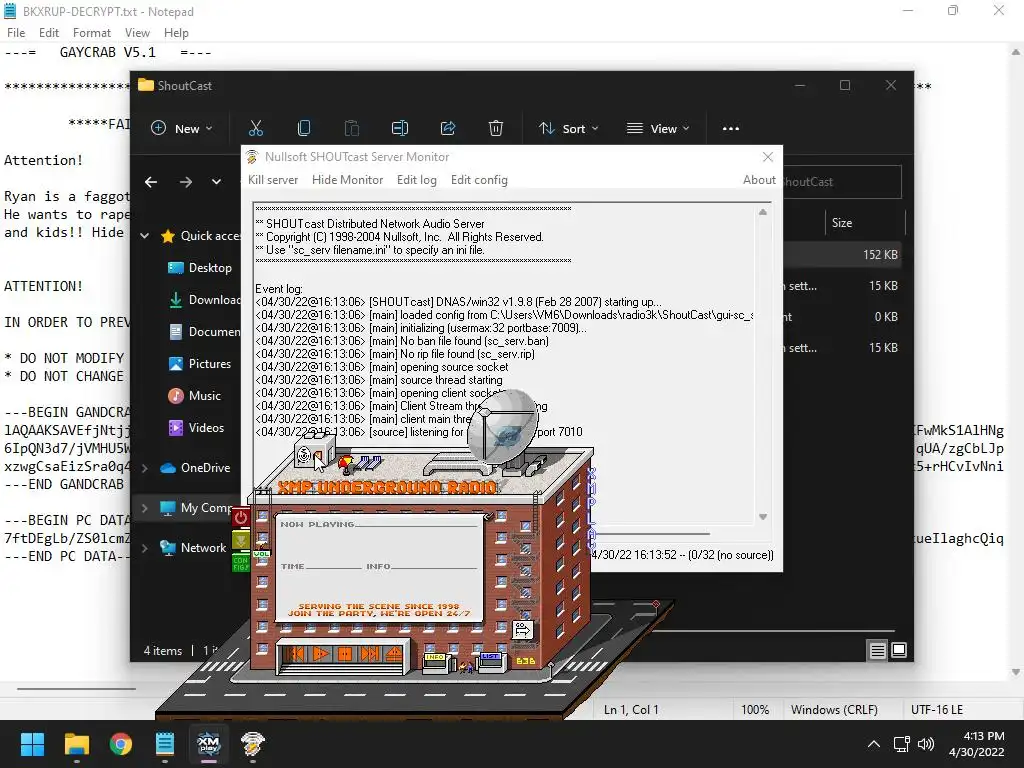This screenshot has height=768, width=1024.
Task: Click Kill server in SHOUTcast monitor
Action: click(x=273, y=180)
